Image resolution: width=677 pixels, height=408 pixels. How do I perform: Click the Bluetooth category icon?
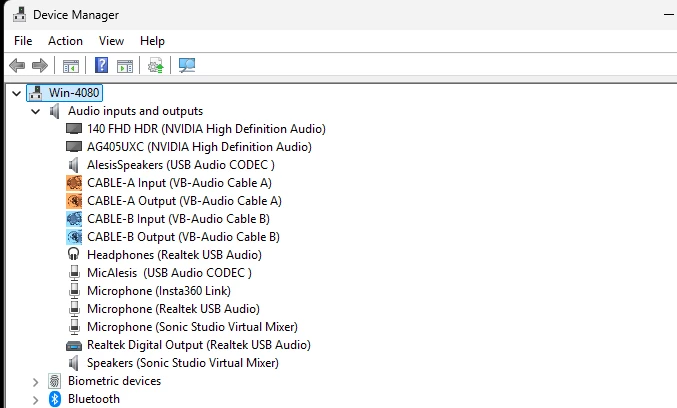tap(54, 399)
